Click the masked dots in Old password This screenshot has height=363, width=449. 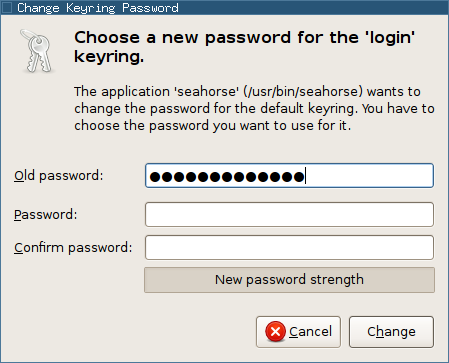227,176
